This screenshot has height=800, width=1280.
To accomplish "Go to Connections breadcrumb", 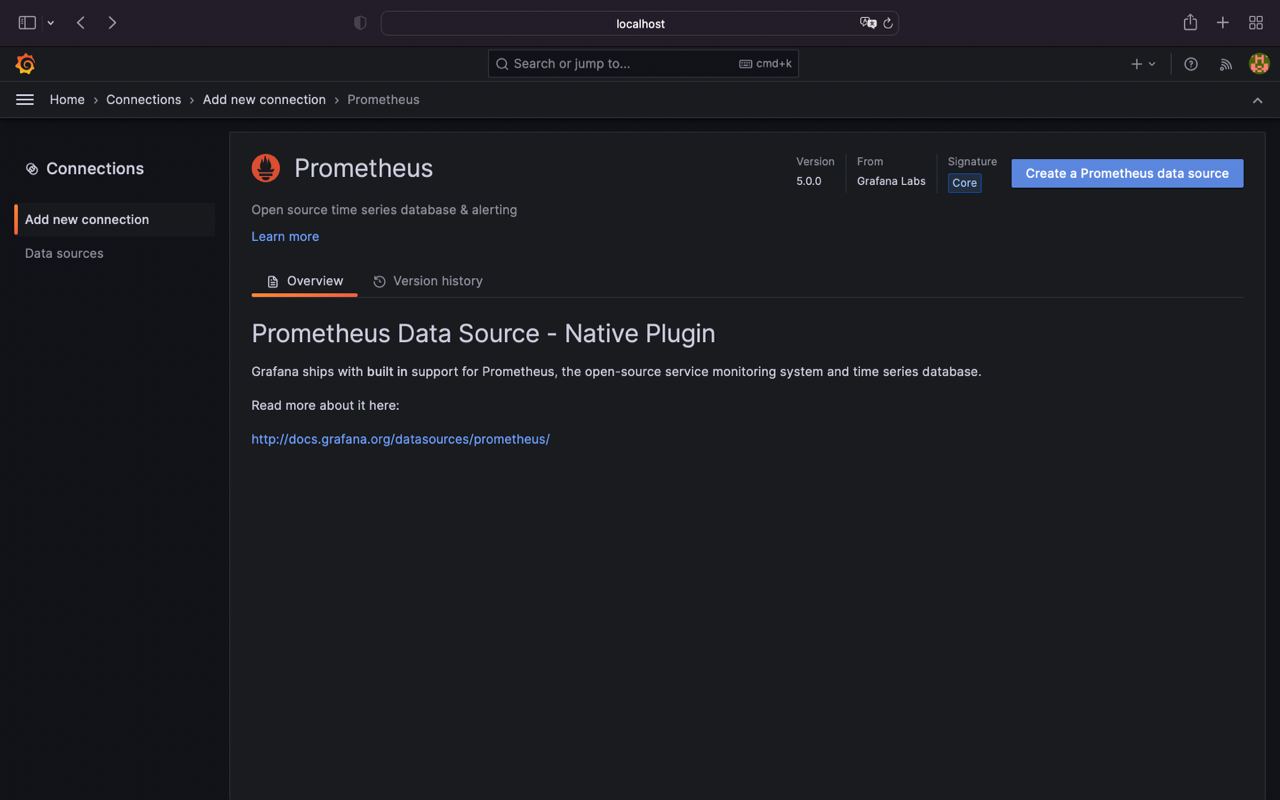I will coord(144,99).
